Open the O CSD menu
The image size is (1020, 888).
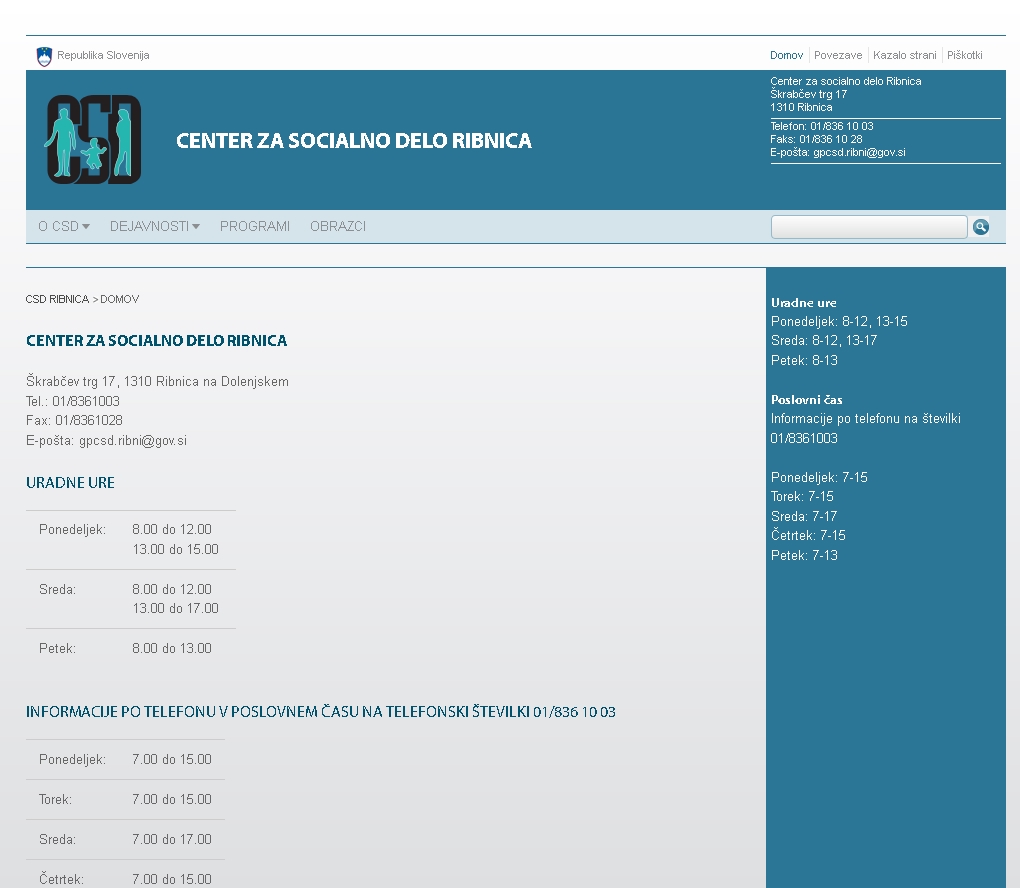pos(58,226)
